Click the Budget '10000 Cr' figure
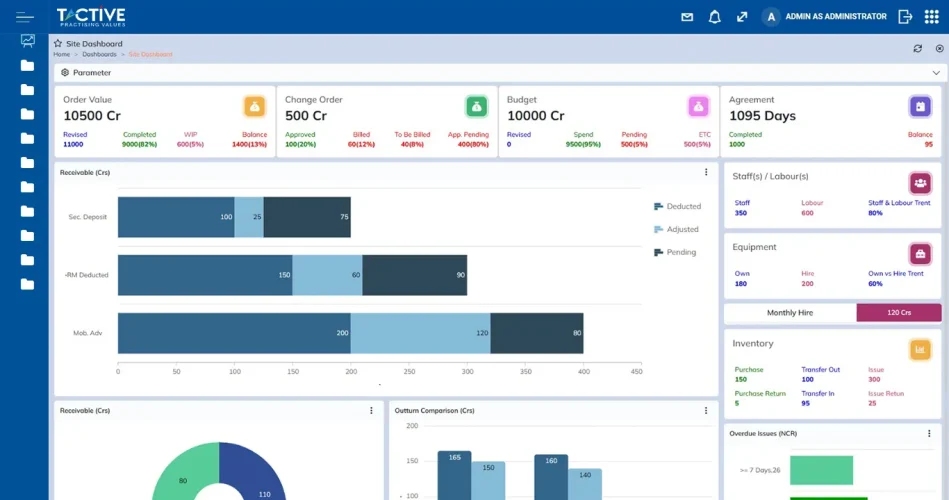Image resolution: width=949 pixels, height=500 pixels. pyautogui.click(x=536, y=116)
